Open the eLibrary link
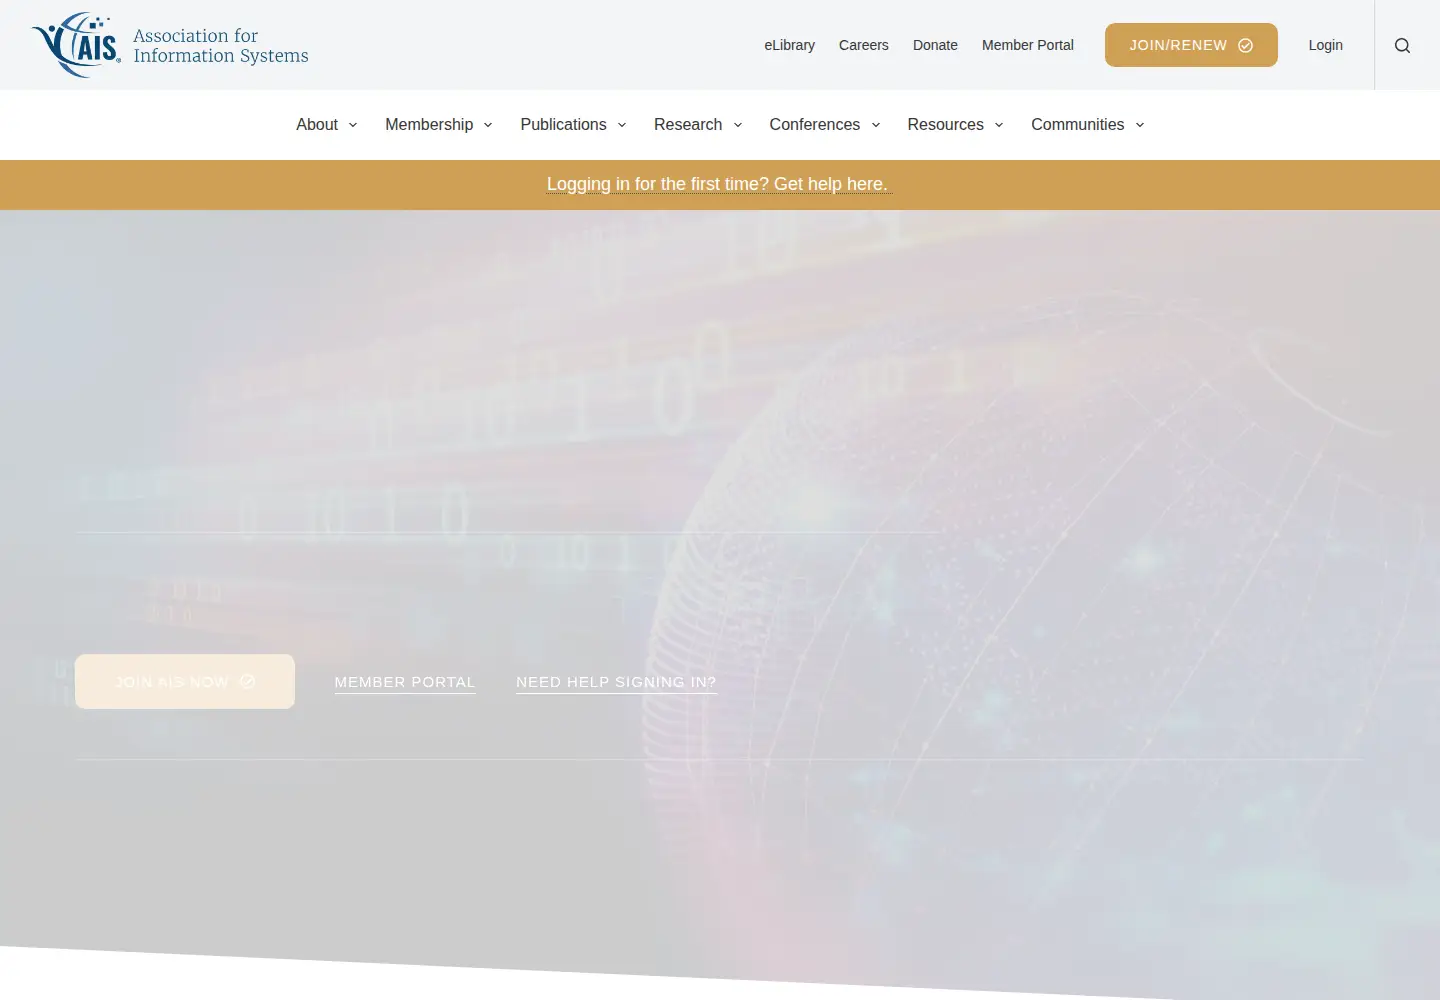Viewport: 1440px width, 1000px height. click(x=789, y=45)
